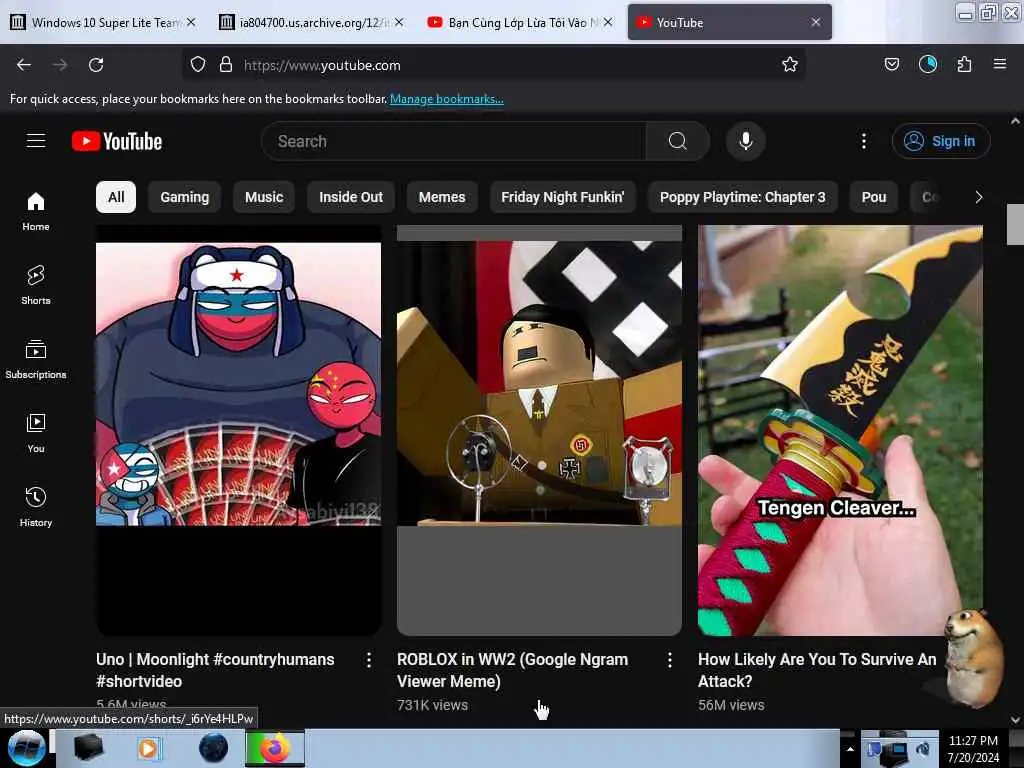
Task: Open Tengen Cleaver short thumbnail
Action: coord(840,430)
